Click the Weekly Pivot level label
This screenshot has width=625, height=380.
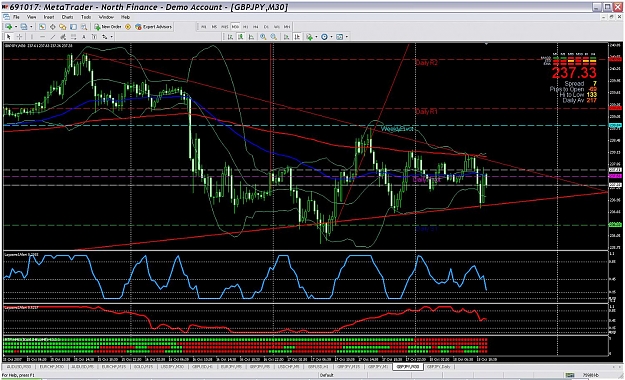[397, 129]
